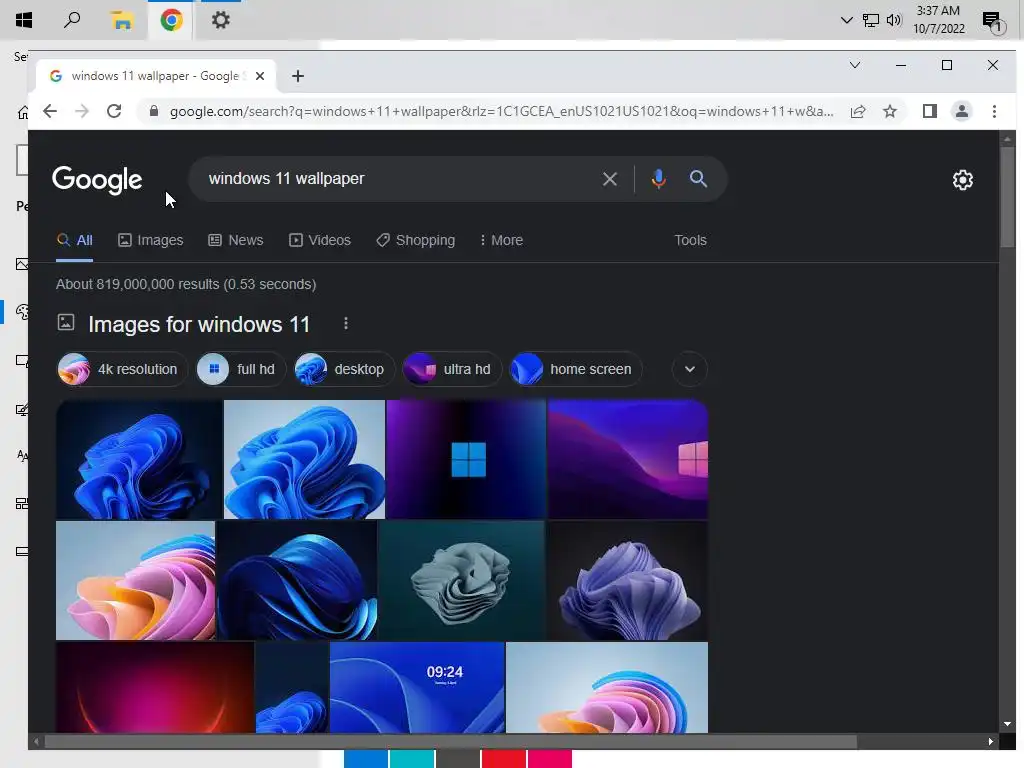Open the light blue bloom wallpaper thumbnail
The width and height of the screenshot is (1024, 768).
tap(304, 459)
